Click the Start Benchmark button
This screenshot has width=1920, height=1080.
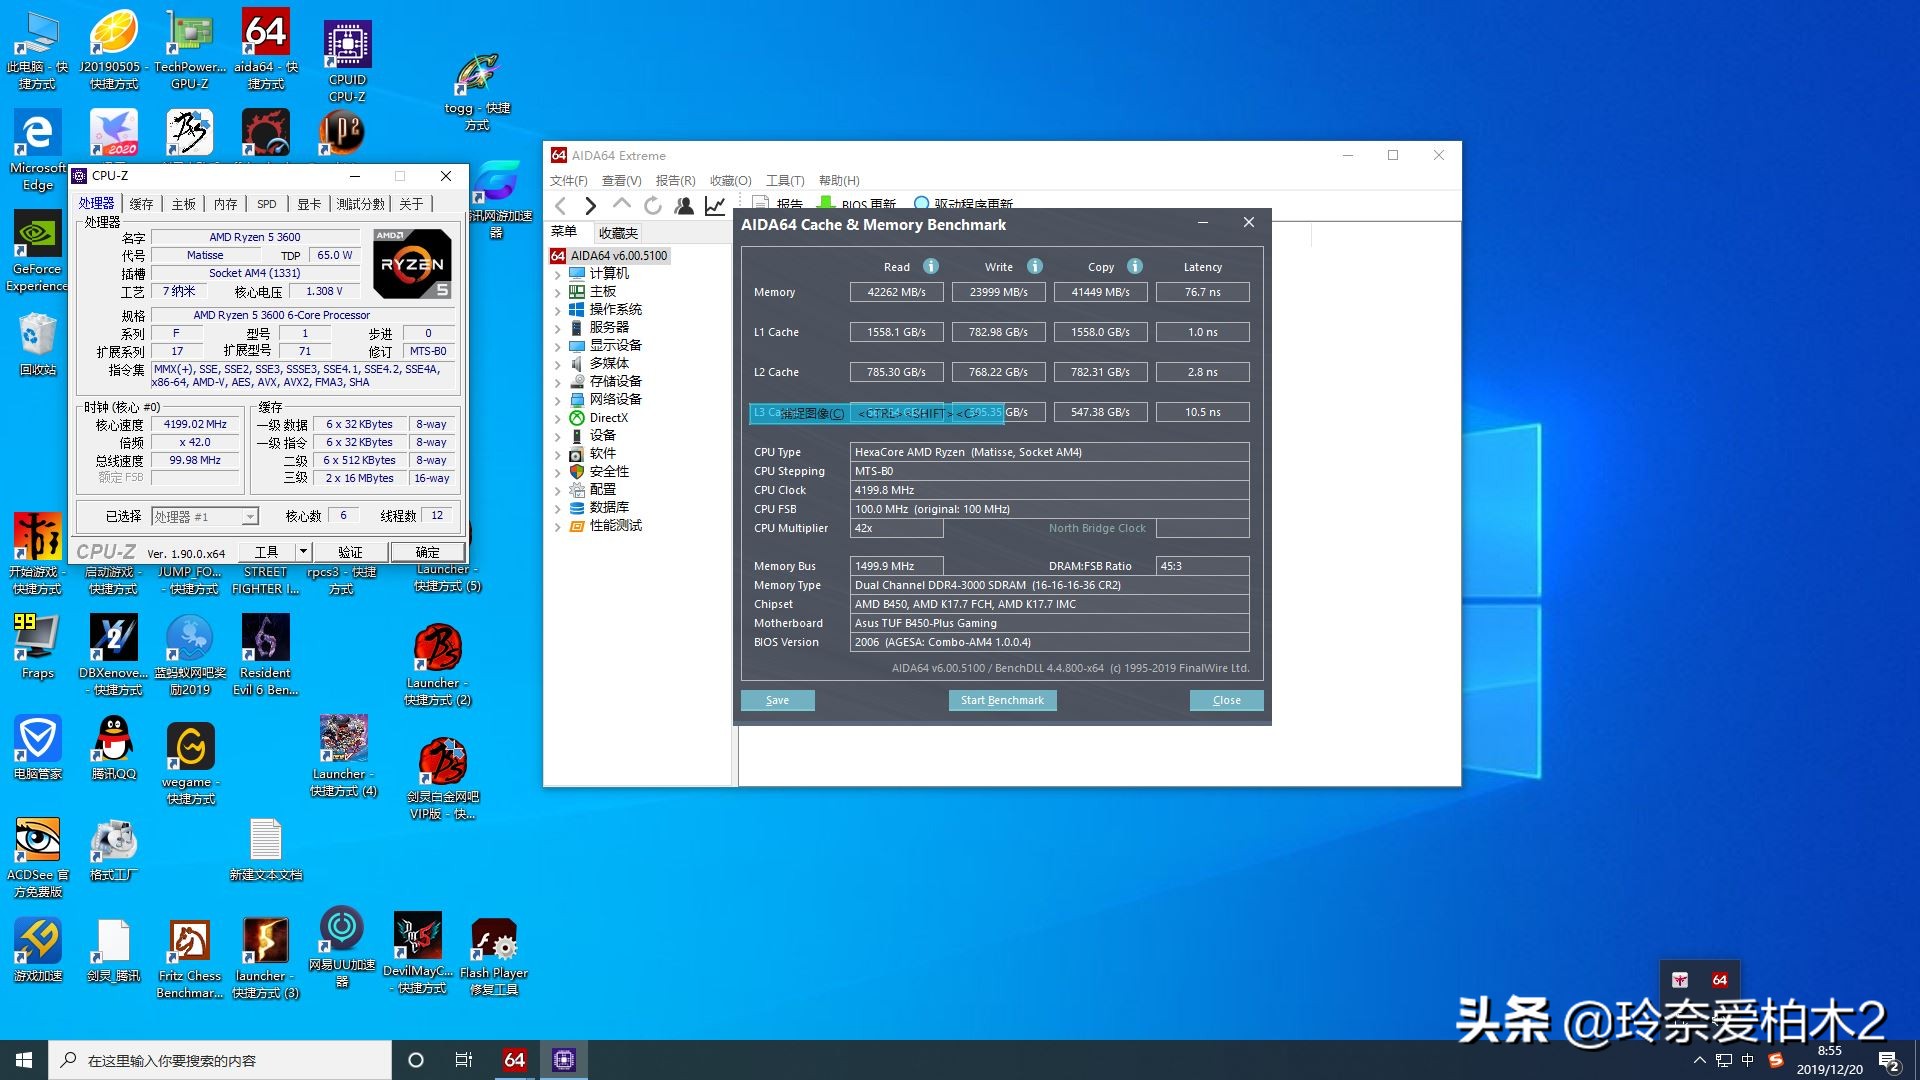pyautogui.click(x=1001, y=700)
